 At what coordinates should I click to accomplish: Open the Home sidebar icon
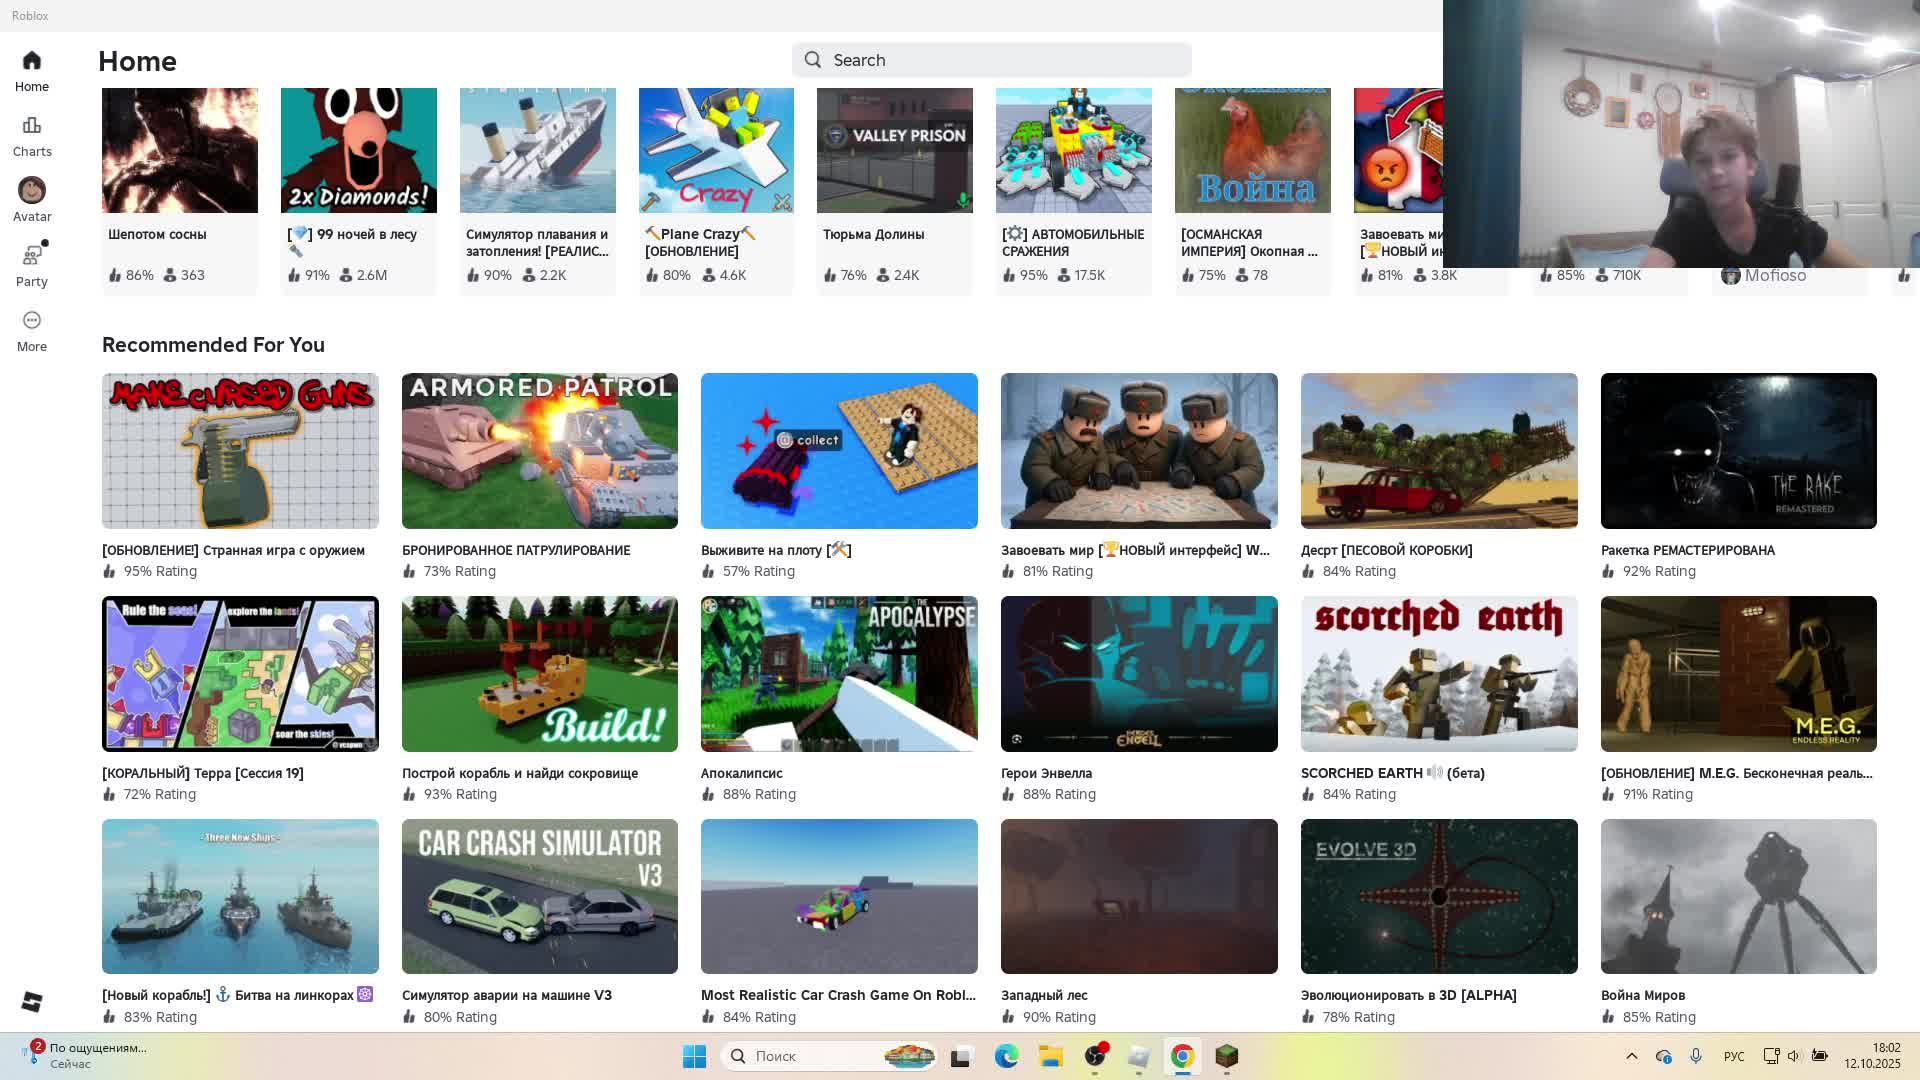(32, 61)
